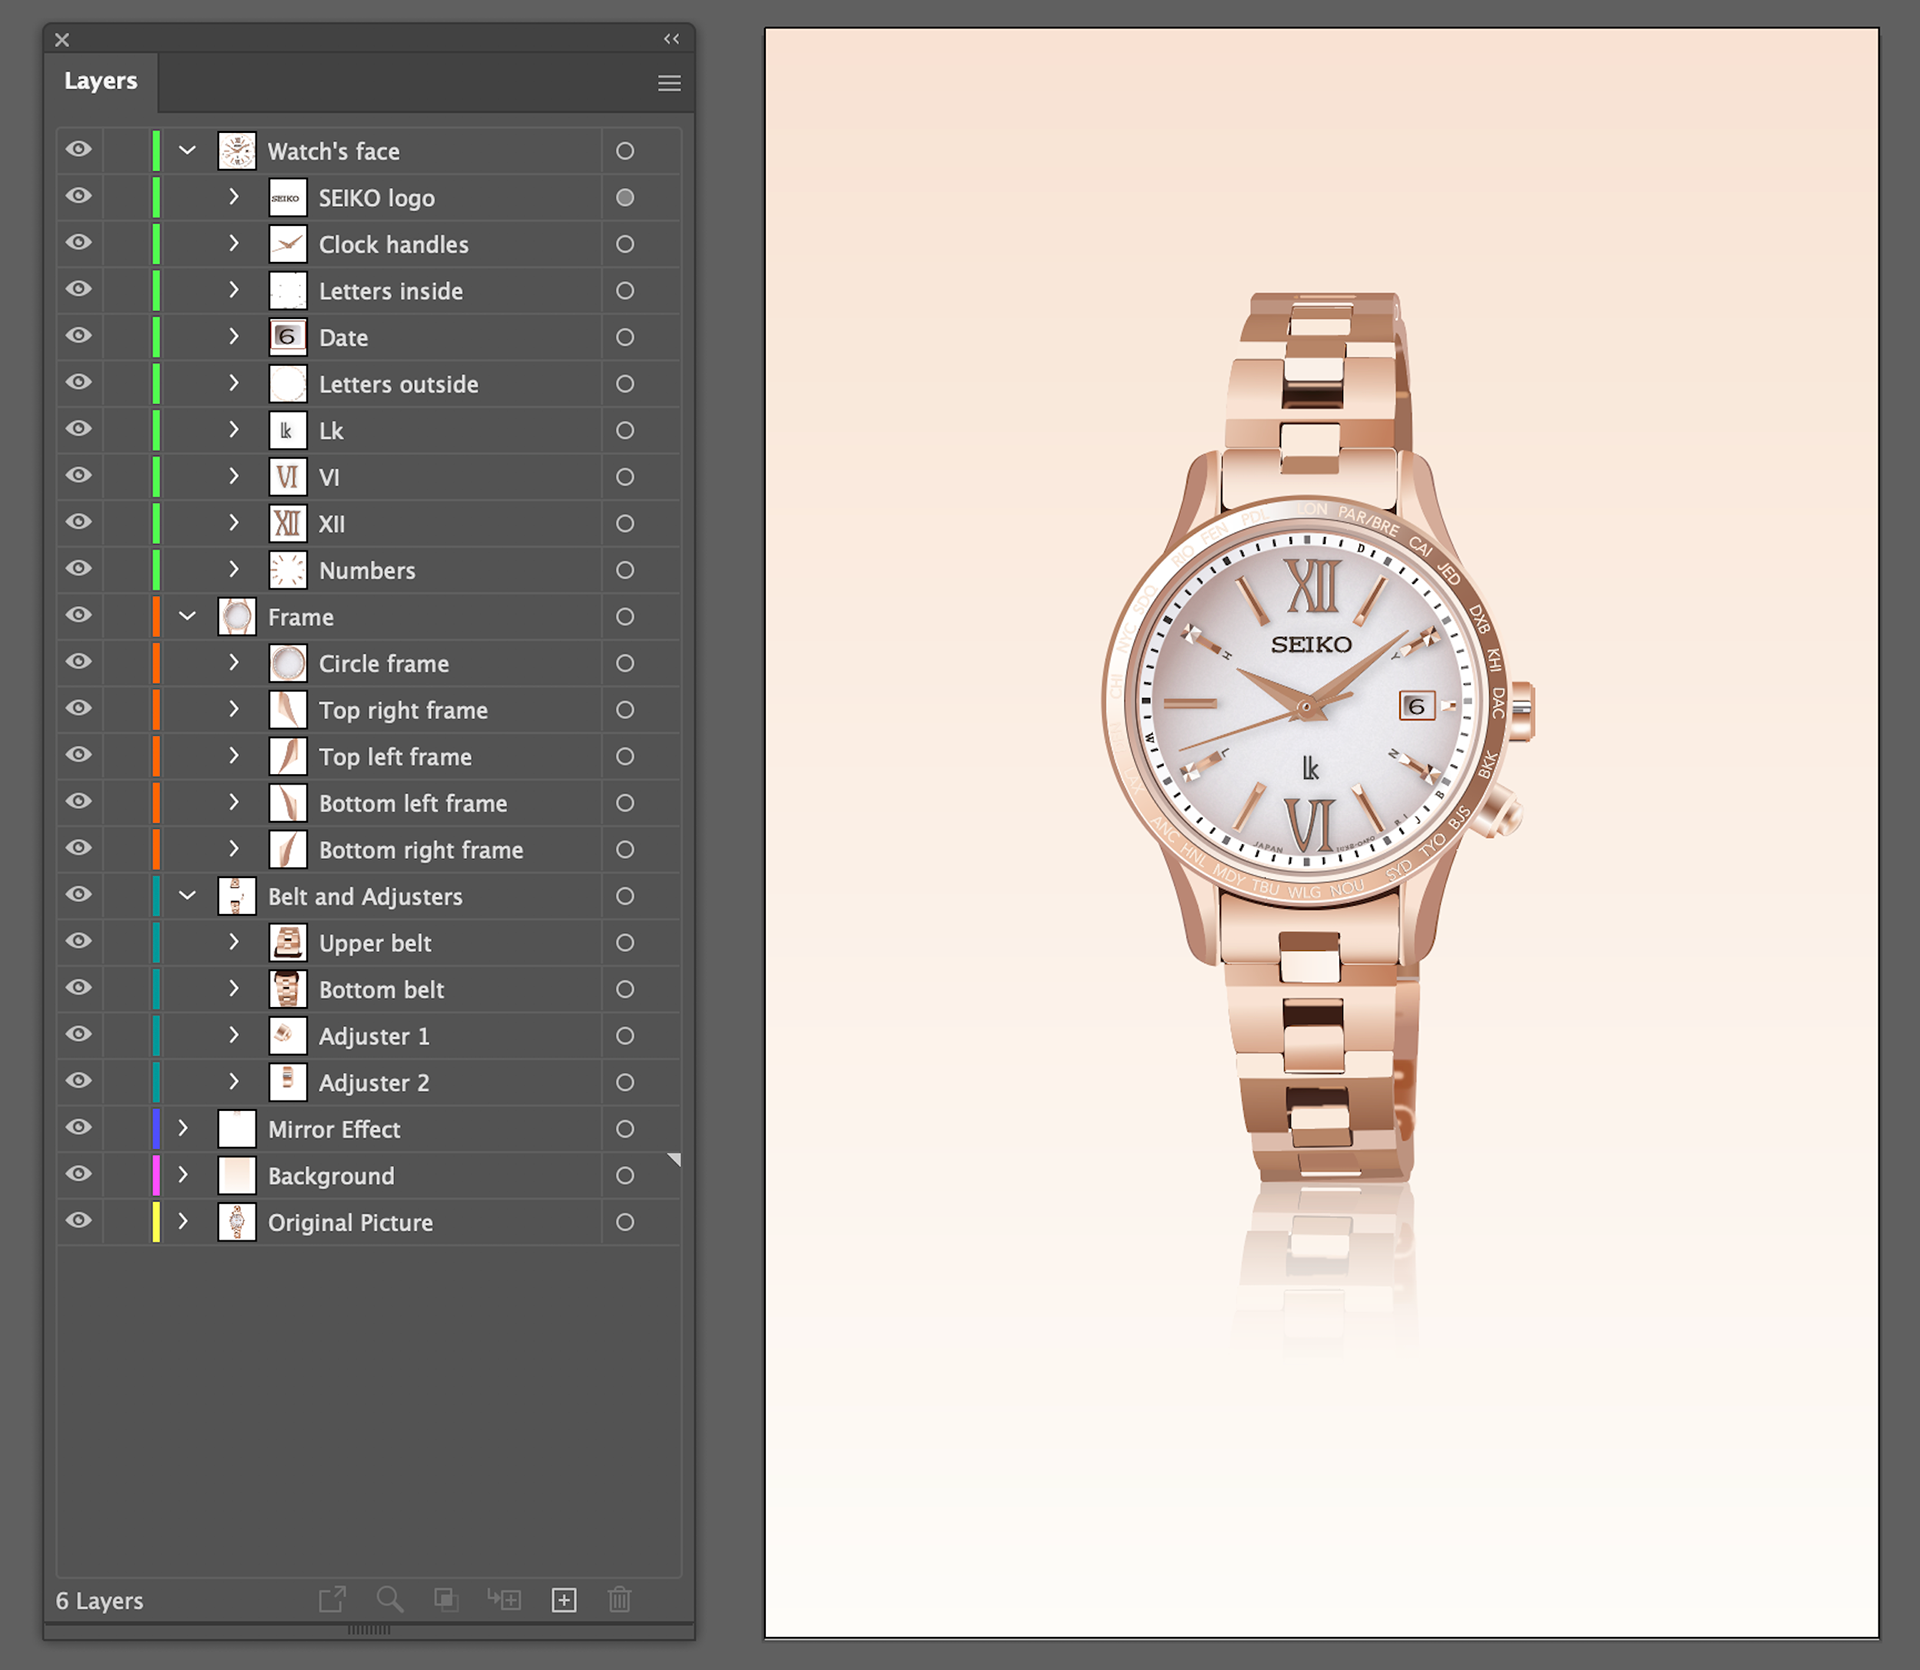The height and width of the screenshot is (1670, 1920).
Task: Toggle visibility of Frame layer
Action: (79, 615)
